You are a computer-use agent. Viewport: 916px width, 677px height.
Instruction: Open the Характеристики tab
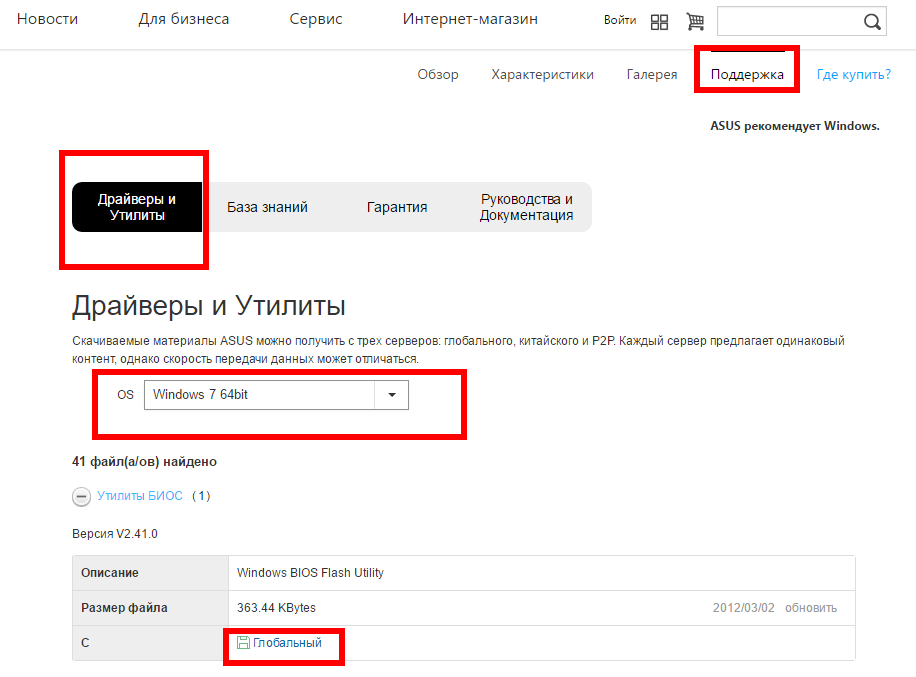[542, 74]
